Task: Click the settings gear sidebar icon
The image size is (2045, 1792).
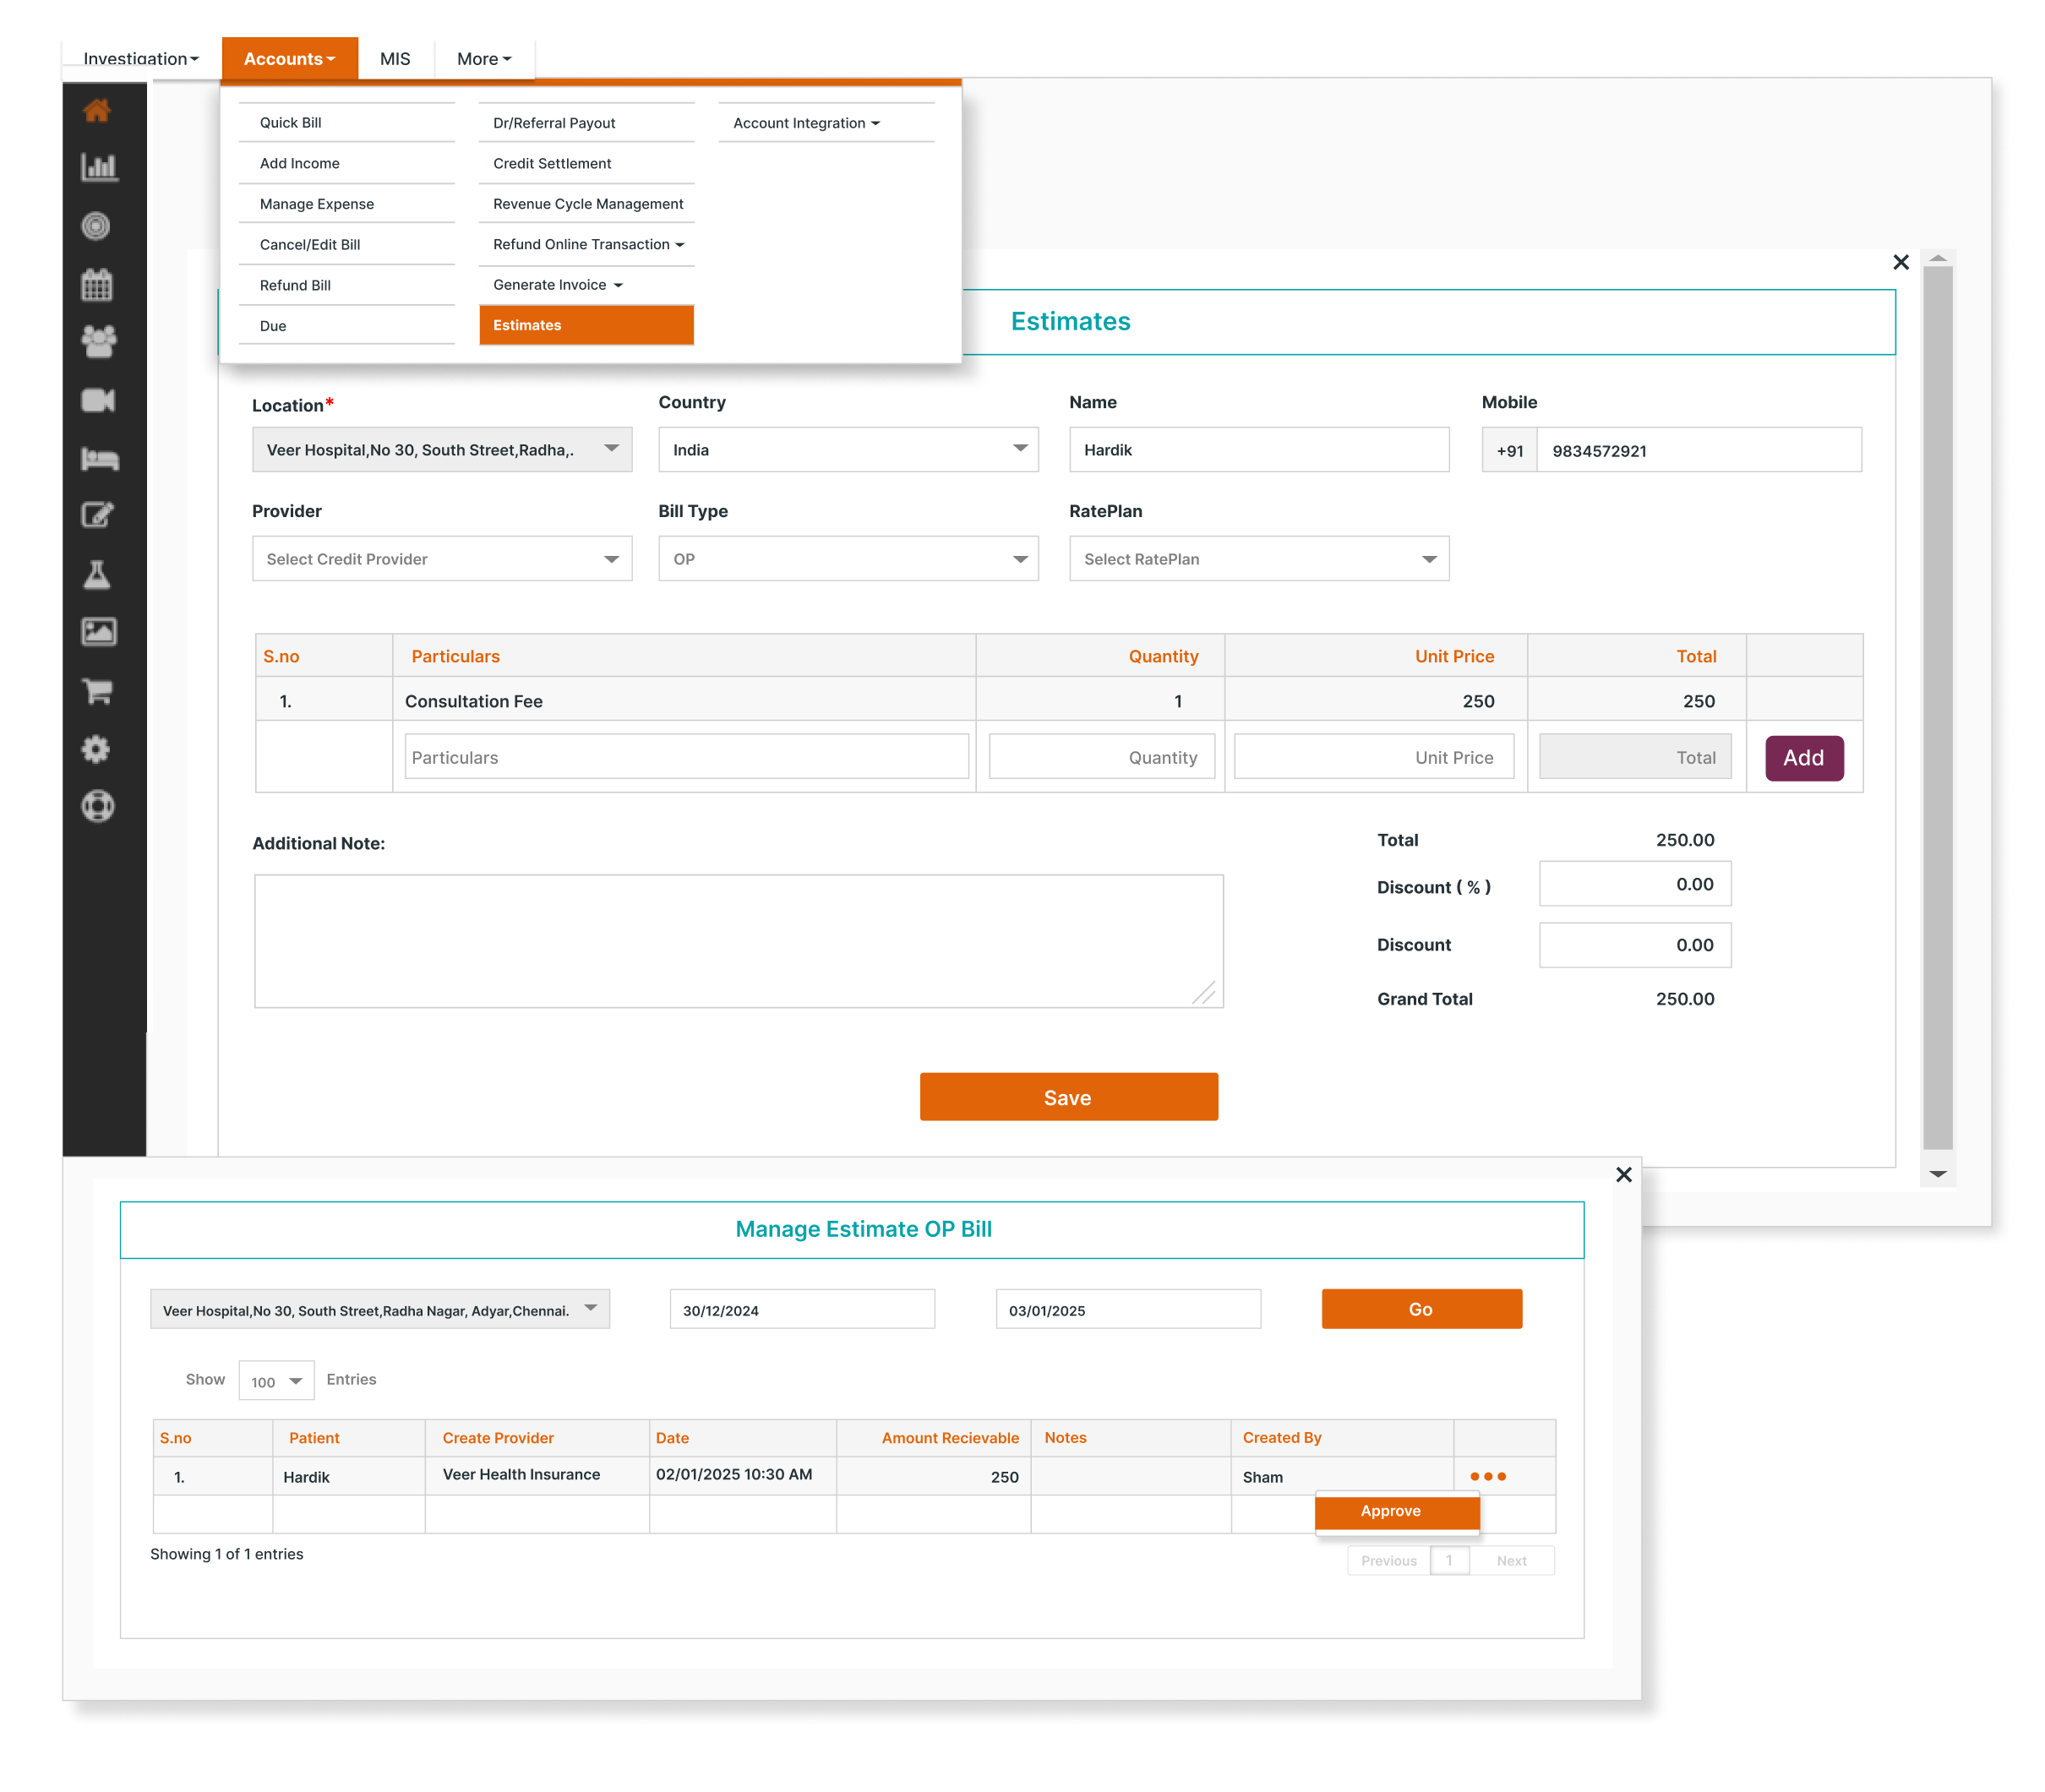Action: (x=96, y=749)
